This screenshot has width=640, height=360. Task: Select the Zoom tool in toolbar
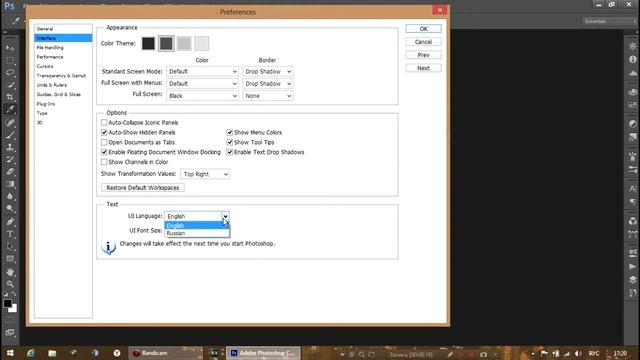[x=10, y=284]
